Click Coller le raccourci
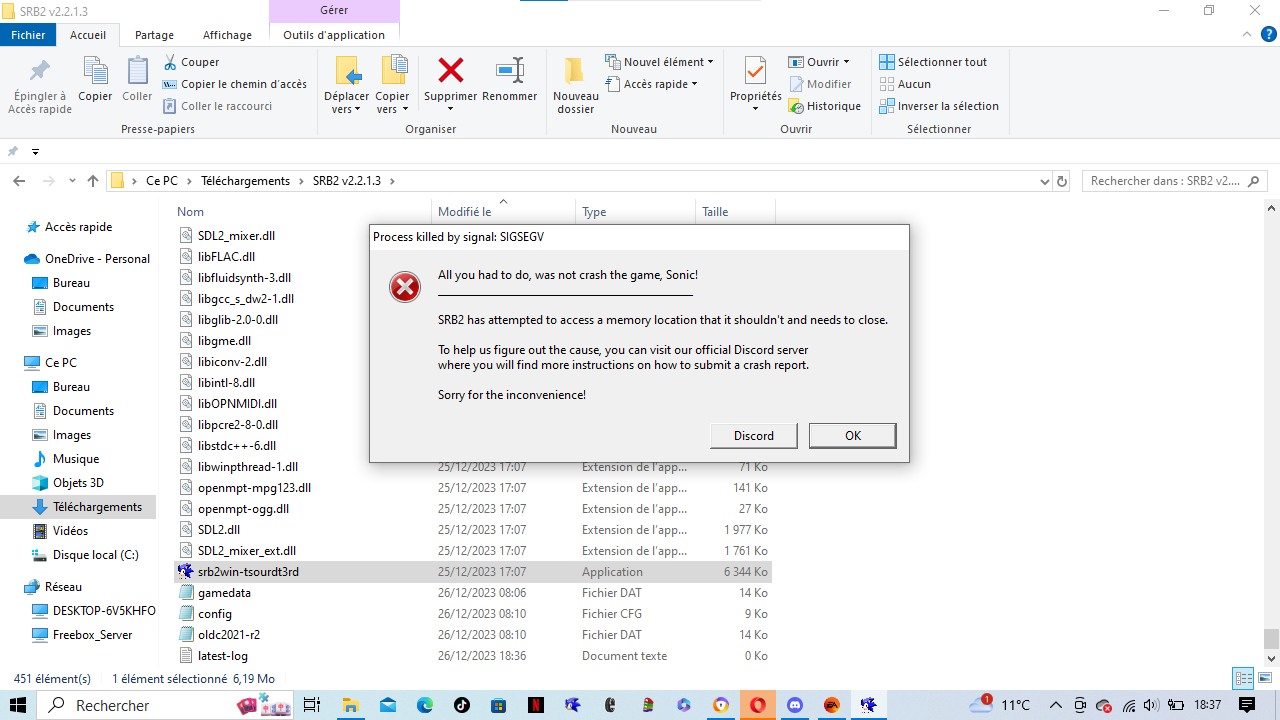1280x720 pixels. [x=217, y=106]
